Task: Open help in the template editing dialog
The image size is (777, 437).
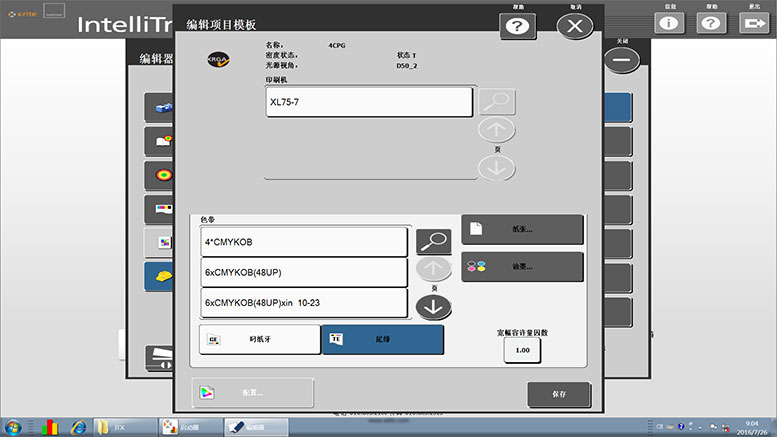Action: coord(517,26)
